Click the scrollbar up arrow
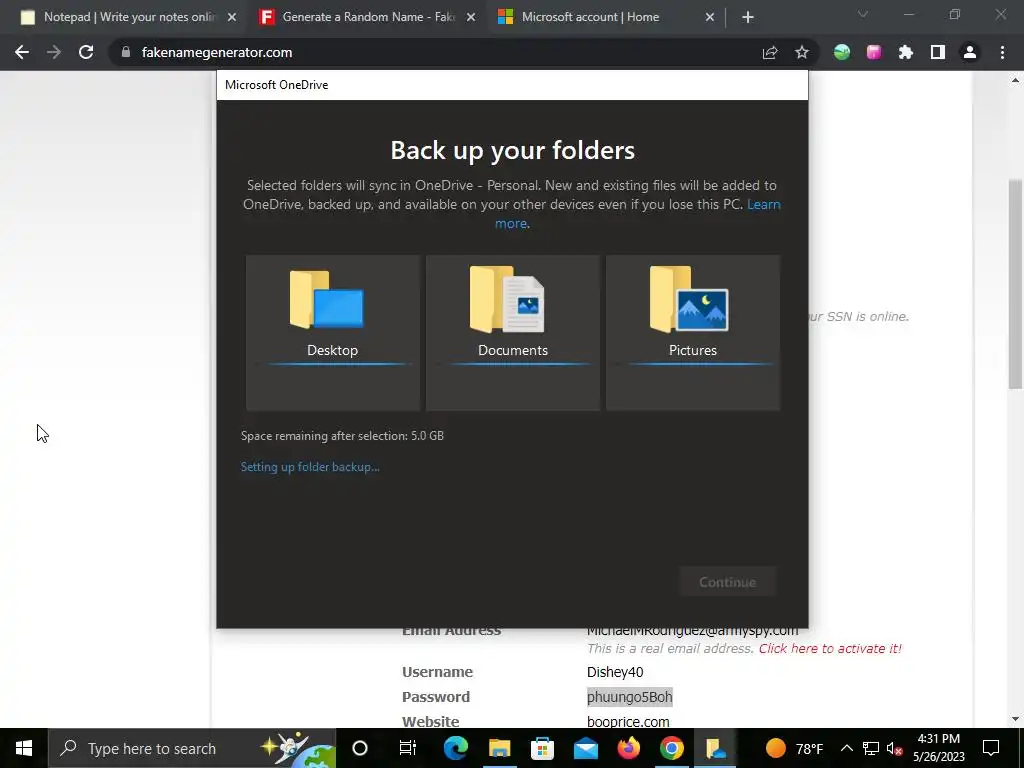Viewport: 1024px width, 768px height. click(x=1016, y=81)
